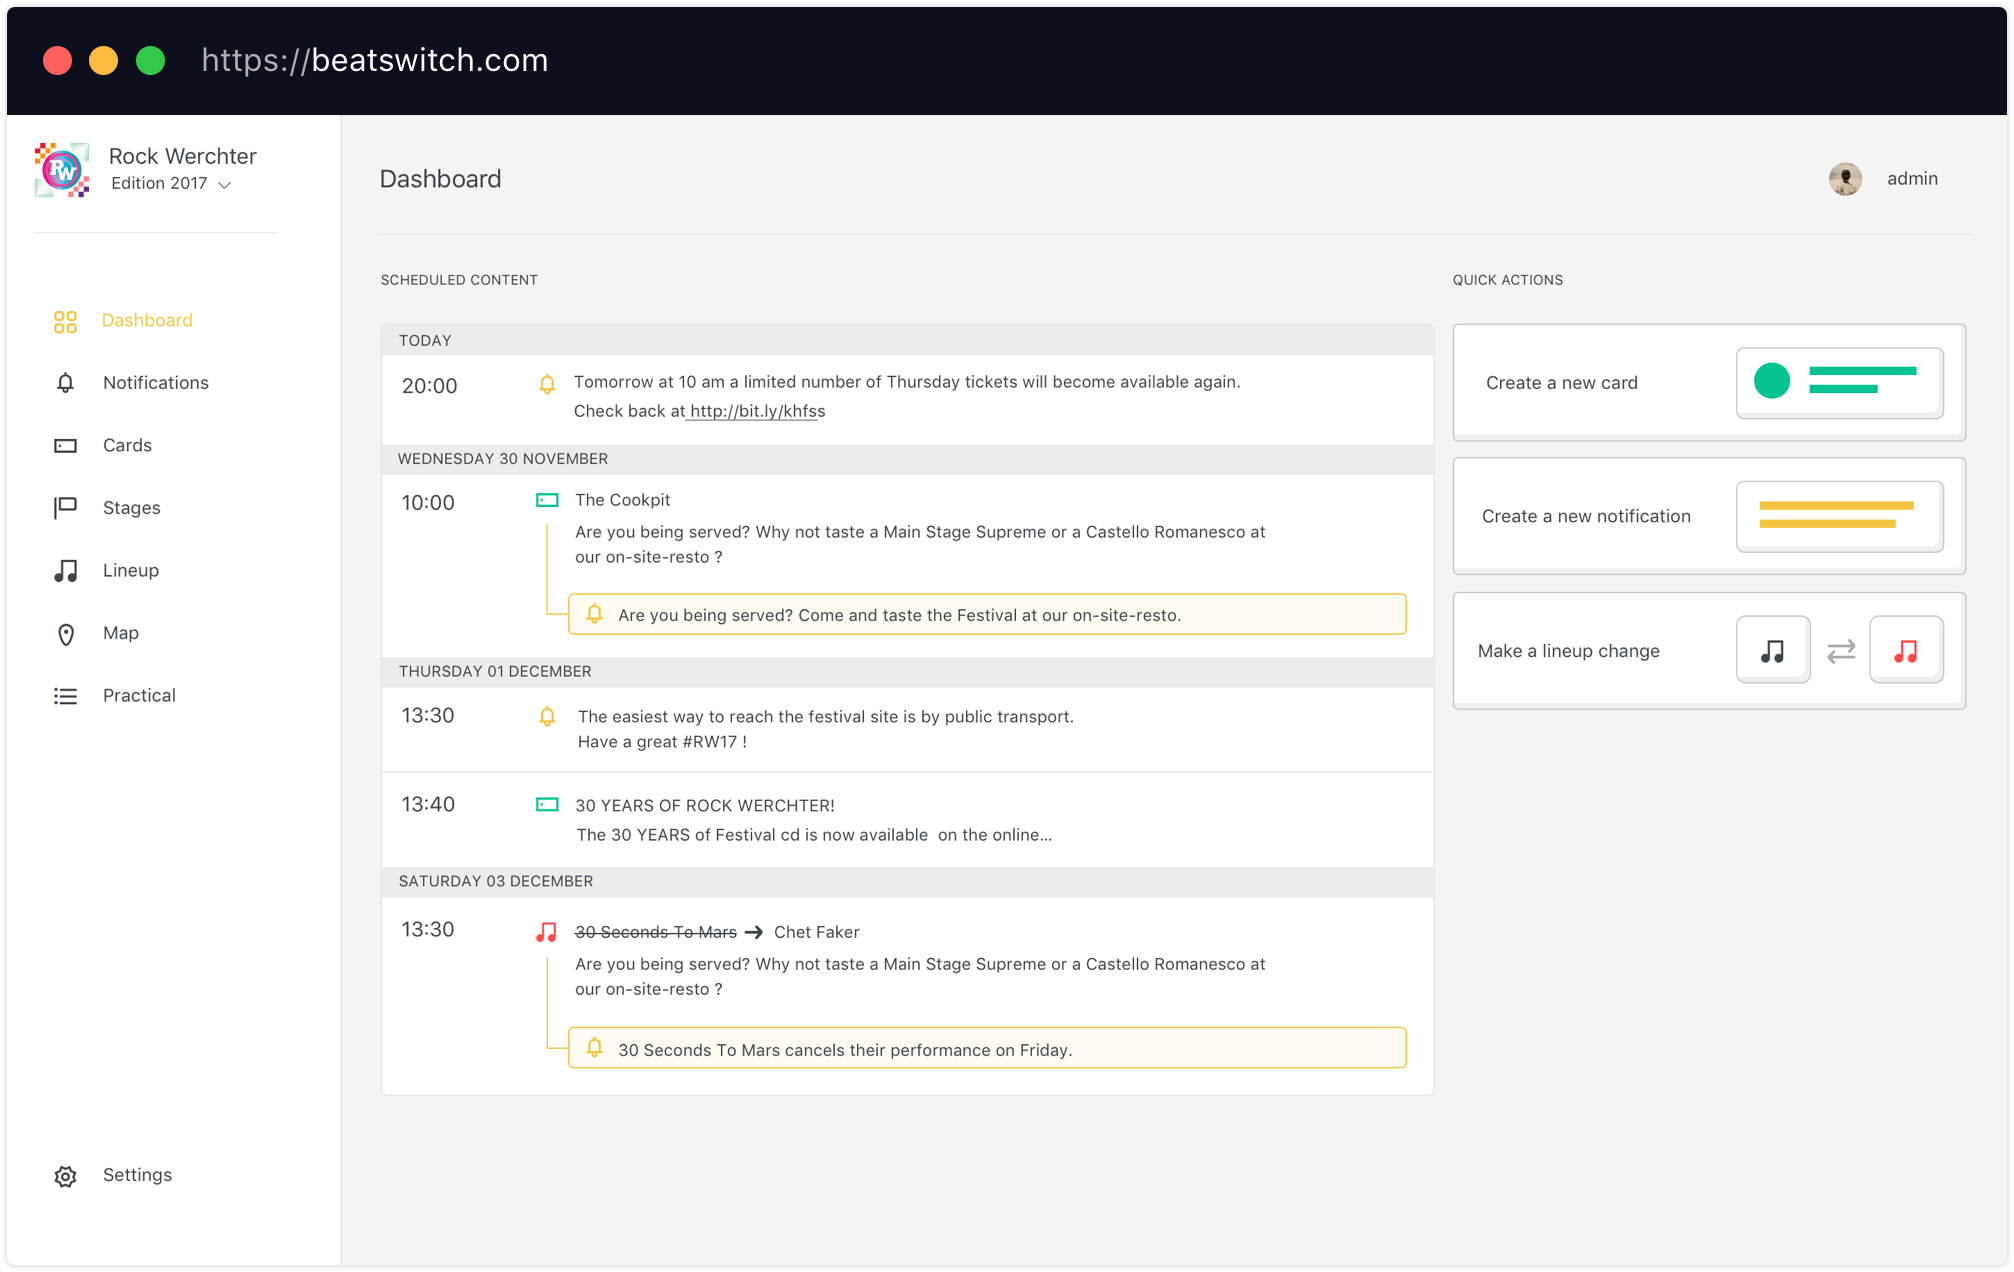Click the Settings gear icon
The image size is (2014, 1272).
[66, 1175]
